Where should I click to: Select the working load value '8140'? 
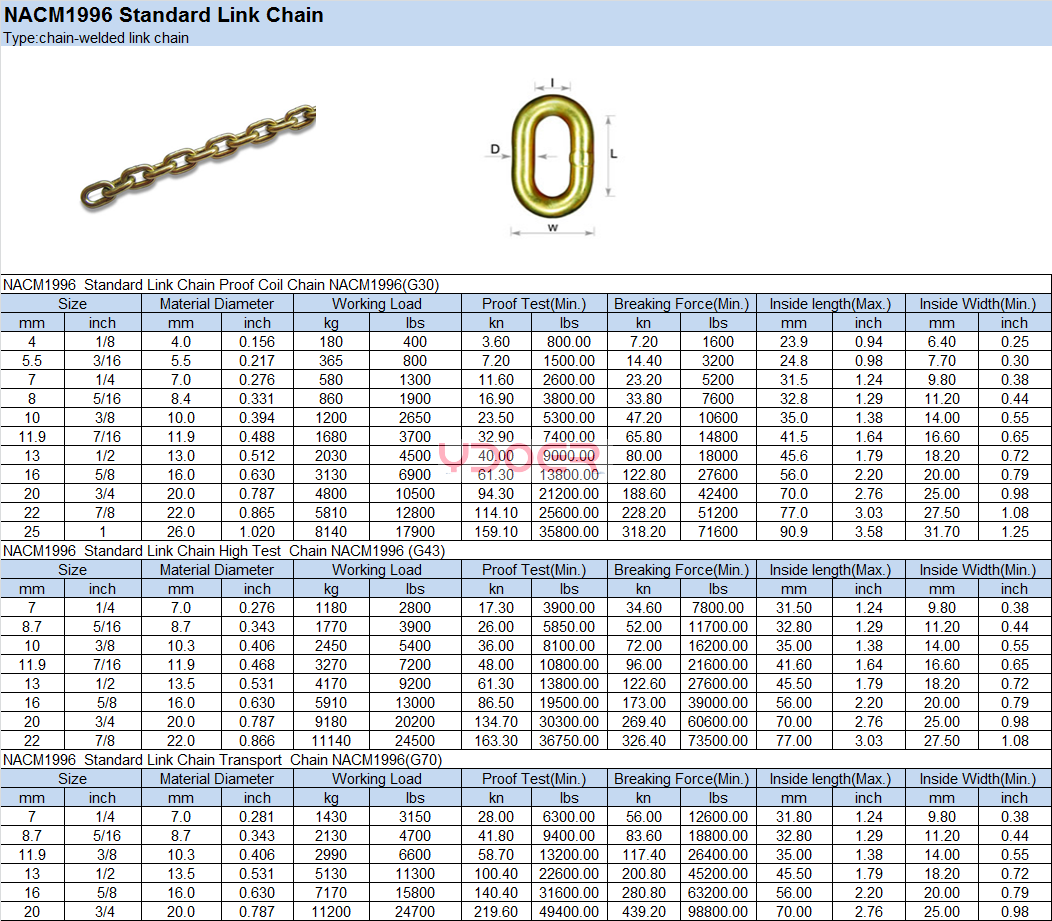point(331,532)
